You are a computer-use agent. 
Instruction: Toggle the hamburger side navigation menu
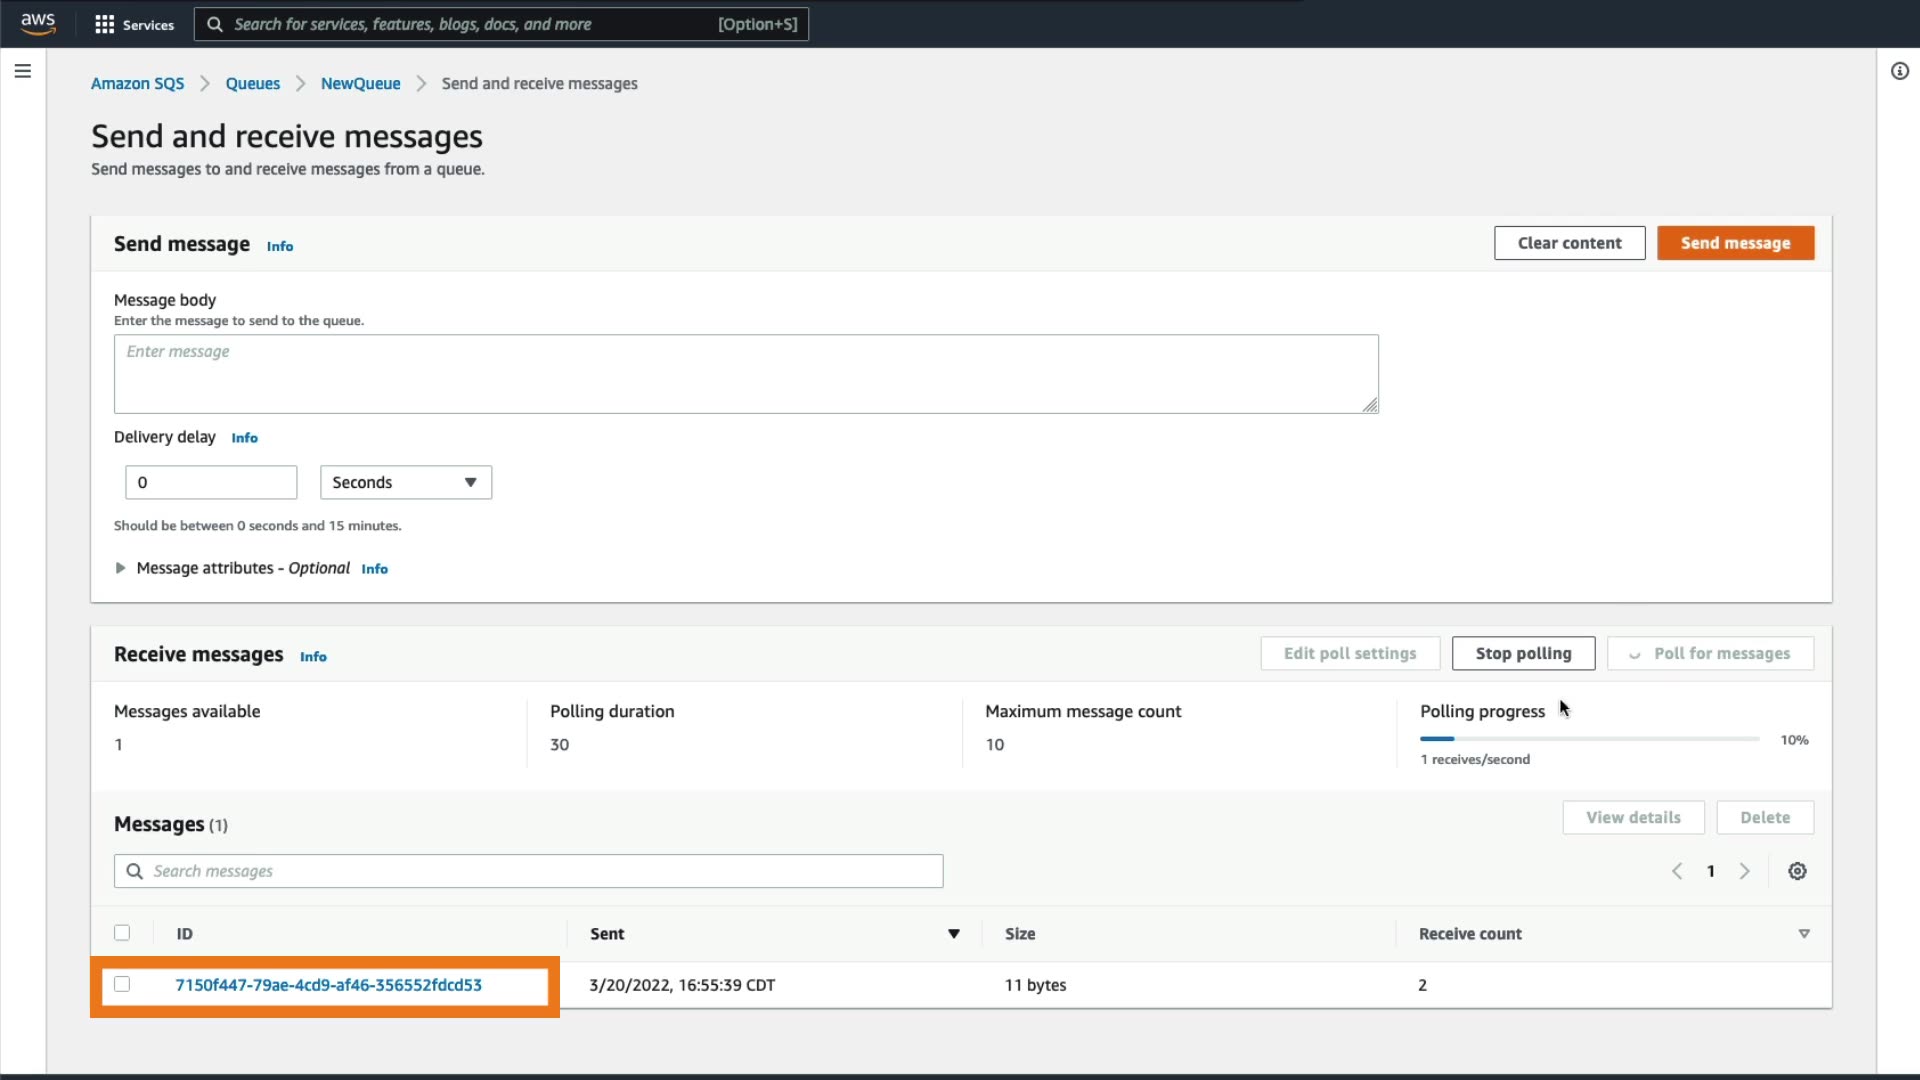tap(23, 71)
